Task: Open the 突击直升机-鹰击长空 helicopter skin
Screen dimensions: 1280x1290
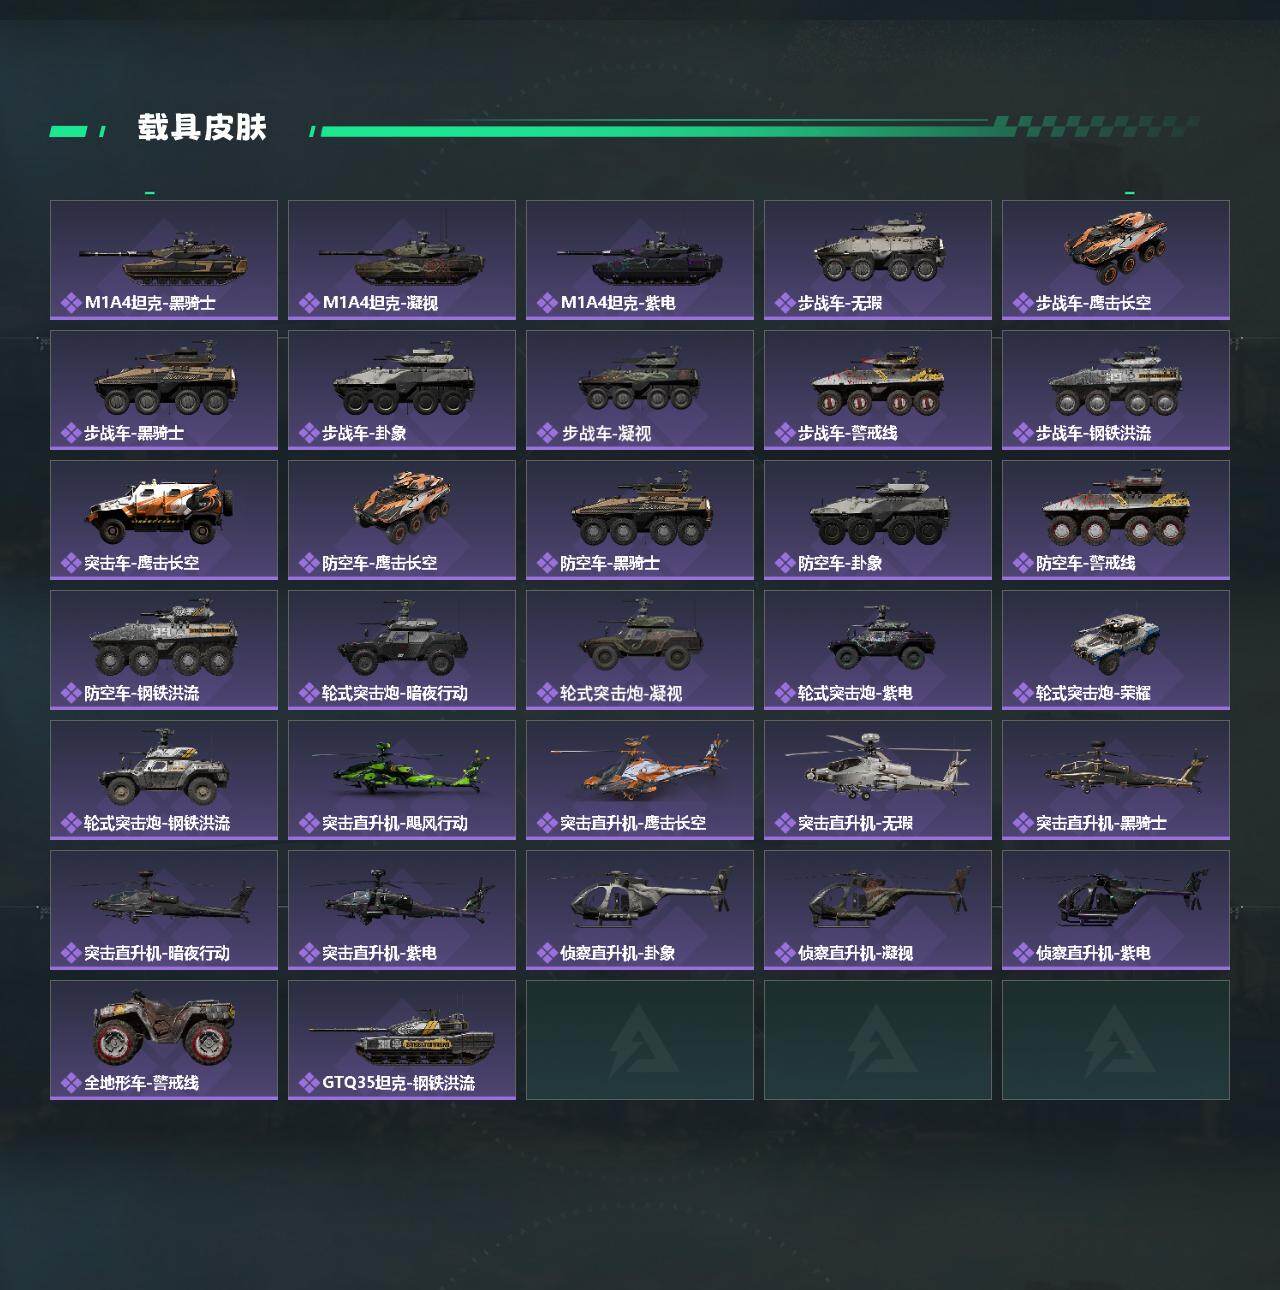Action: click(x=640, y=780)
